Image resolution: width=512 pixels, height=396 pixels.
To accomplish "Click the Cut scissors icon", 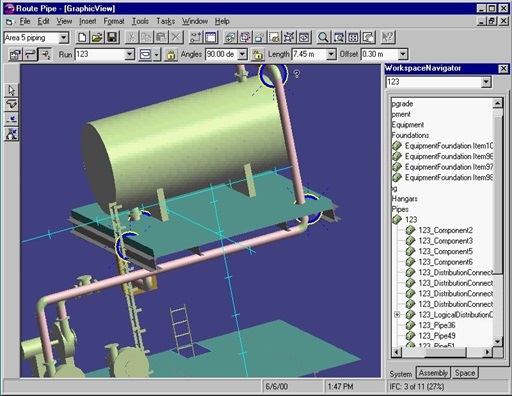I will click(131, 37).
